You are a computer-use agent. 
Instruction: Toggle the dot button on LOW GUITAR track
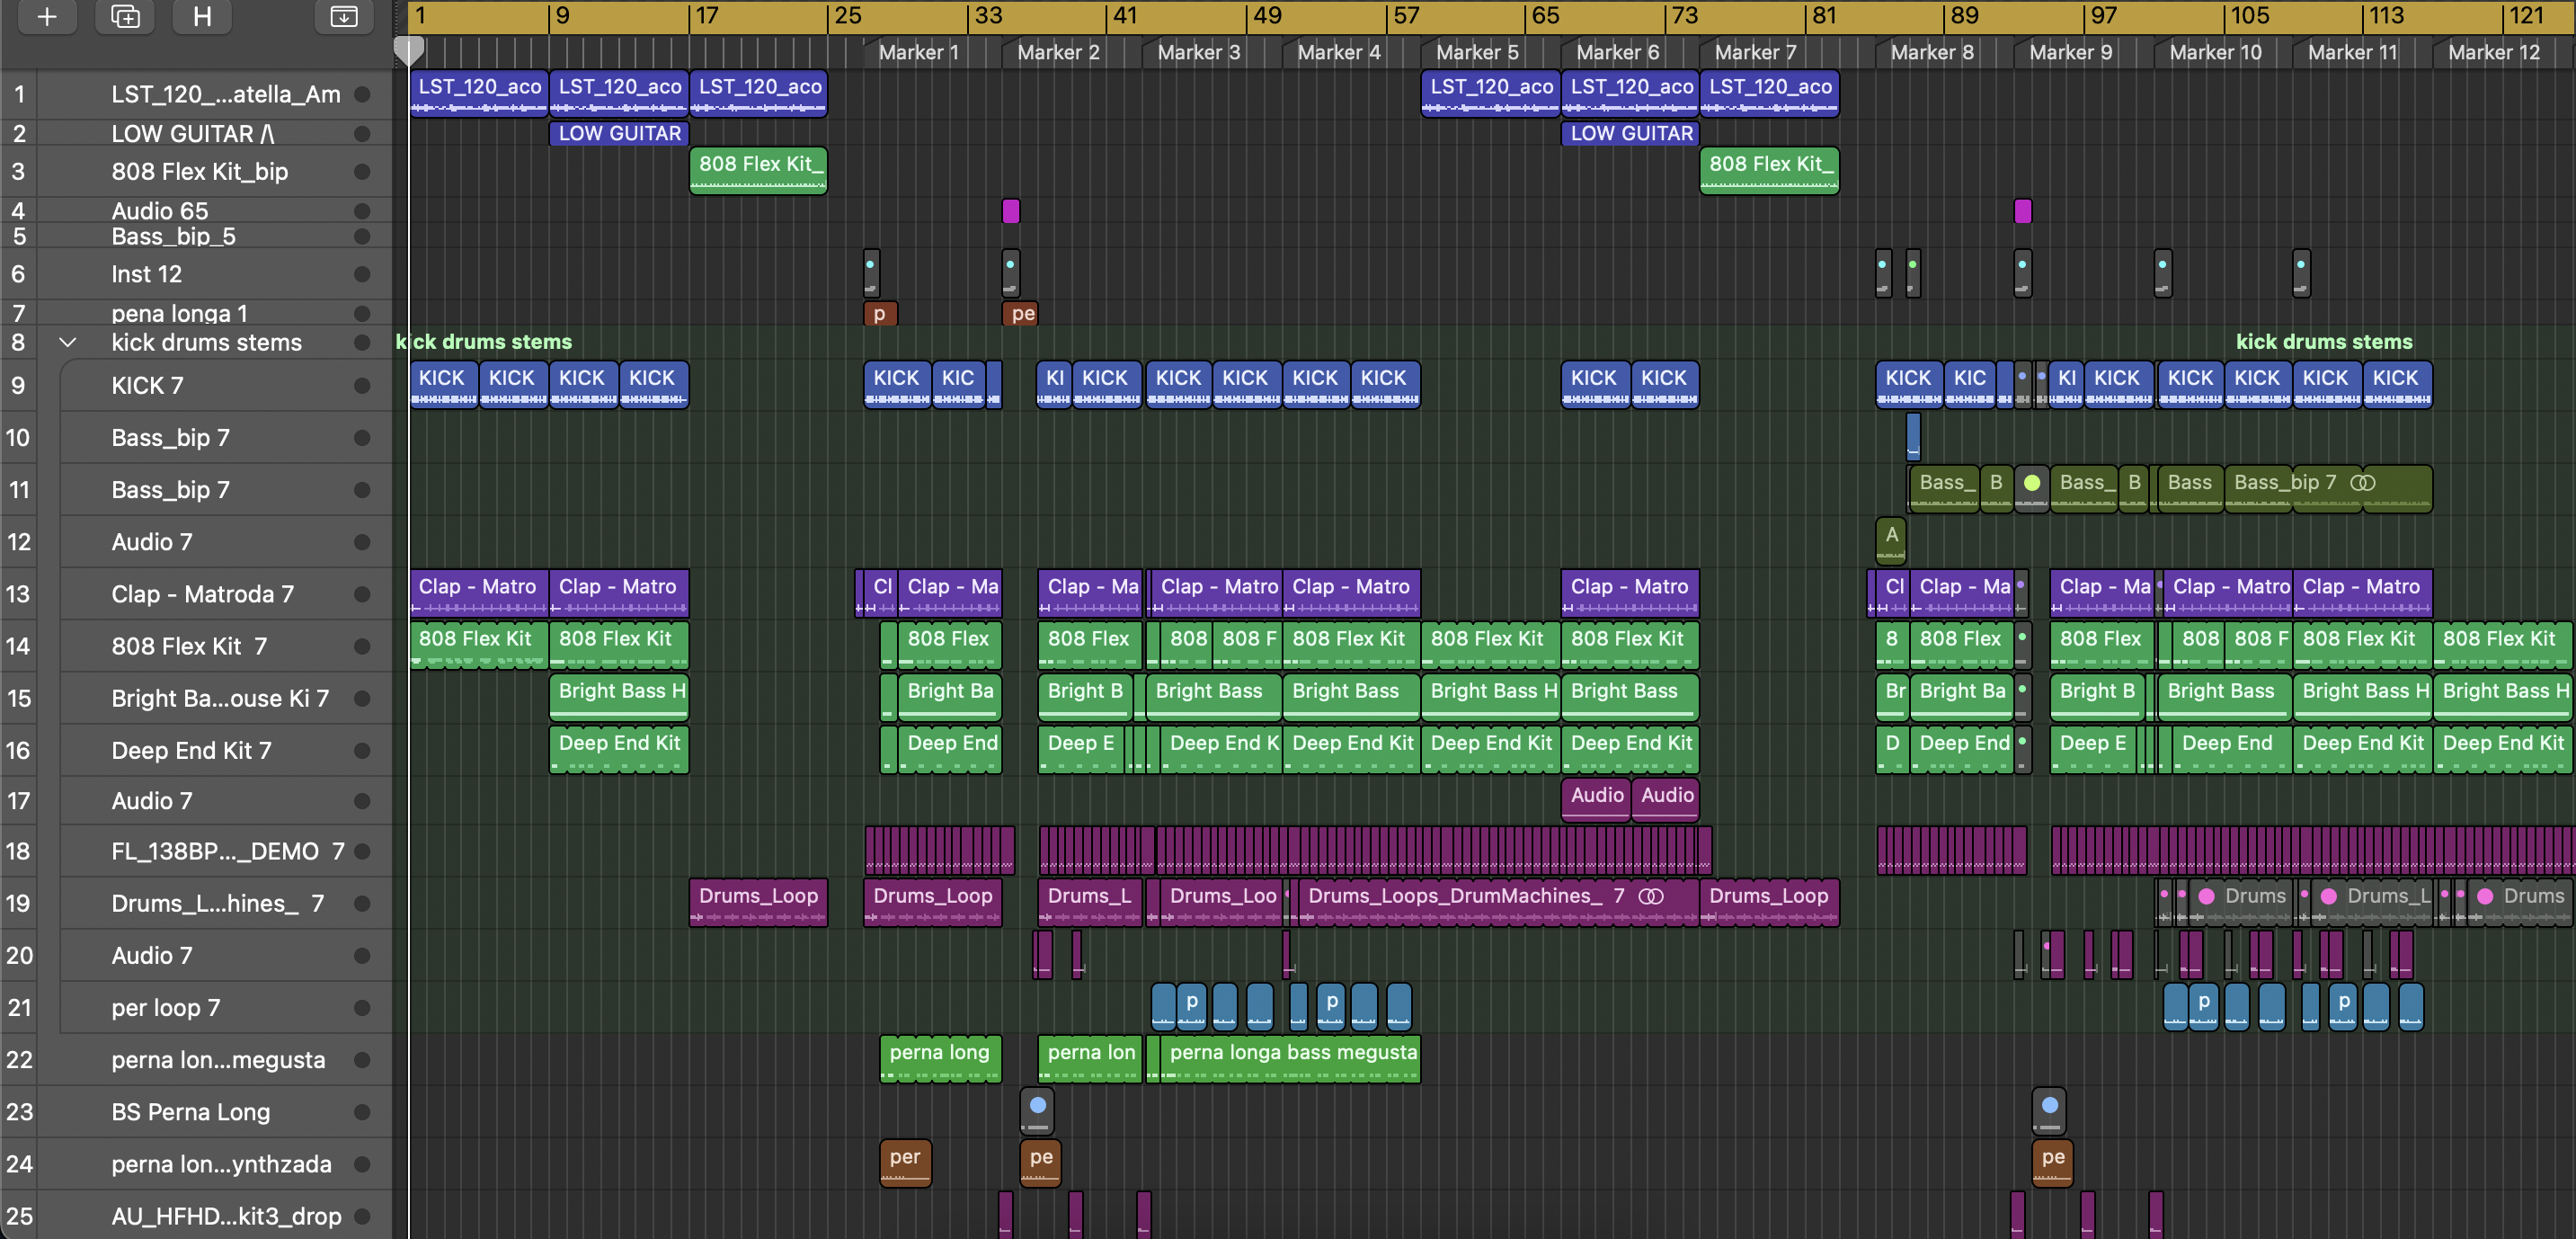[362, 134]
